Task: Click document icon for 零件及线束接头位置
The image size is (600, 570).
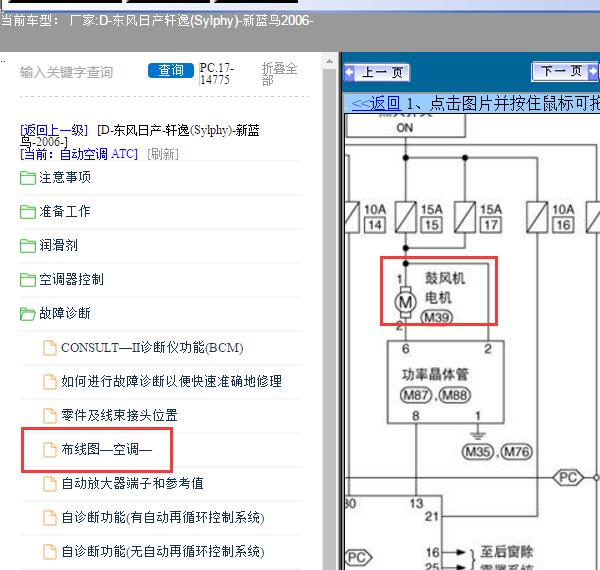Action: [x=50, y=415]
